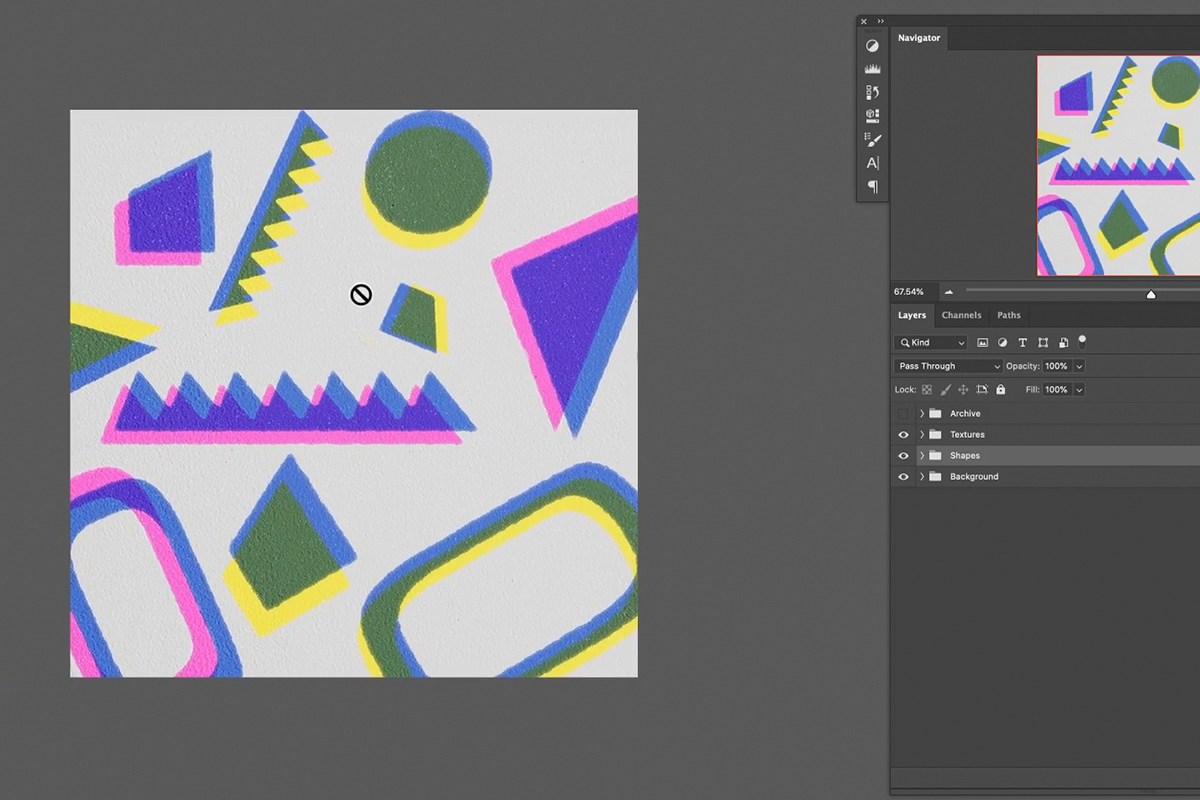Screen dimensions: 1200x800
Task: Switch to the Channels tab
Action: point(961,315)
